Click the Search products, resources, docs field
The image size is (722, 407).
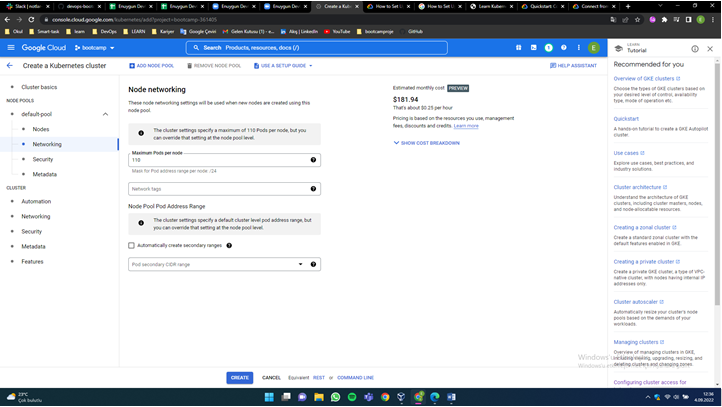(x=317, y=47)
